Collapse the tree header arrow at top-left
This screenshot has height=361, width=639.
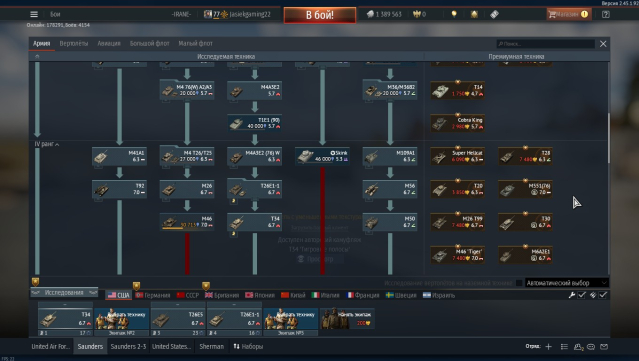coord(37,57)
